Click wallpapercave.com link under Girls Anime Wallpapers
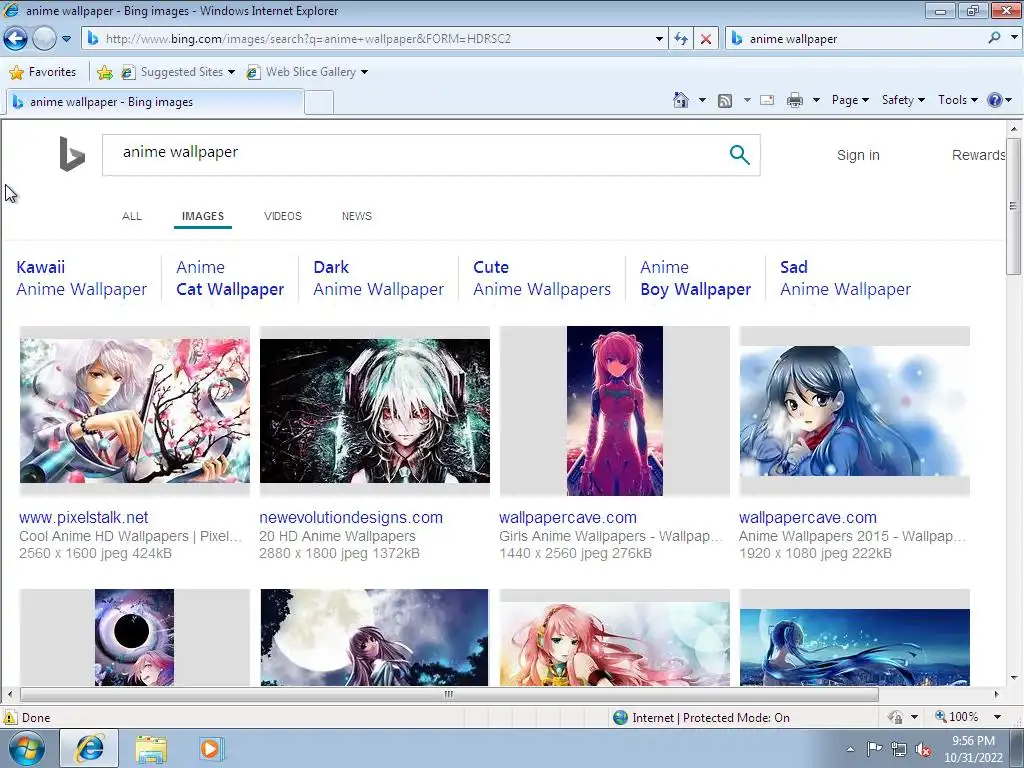This screenshot has width=1024, height=768. 568,517
